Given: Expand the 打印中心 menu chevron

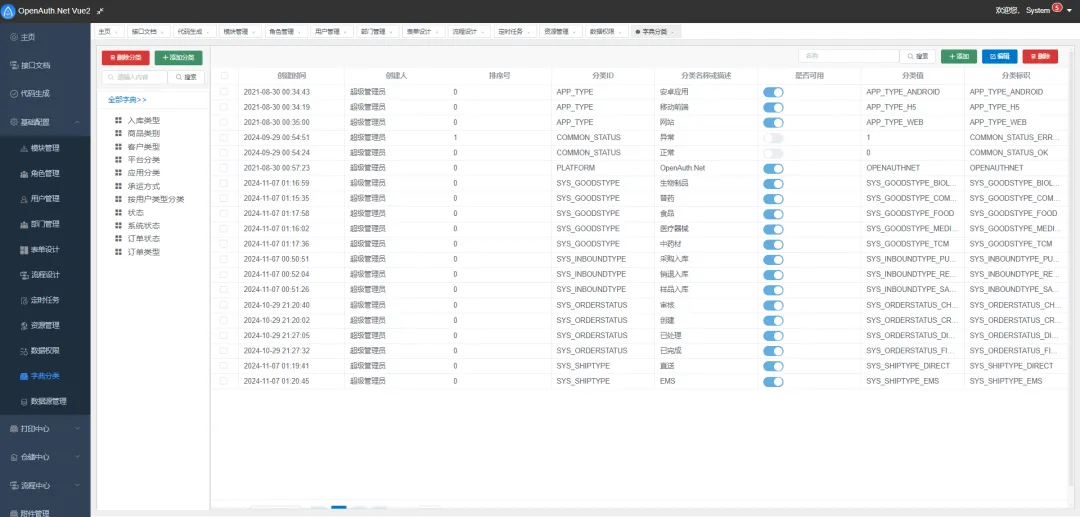Looking at the screenshot, I should coord(77,428).
